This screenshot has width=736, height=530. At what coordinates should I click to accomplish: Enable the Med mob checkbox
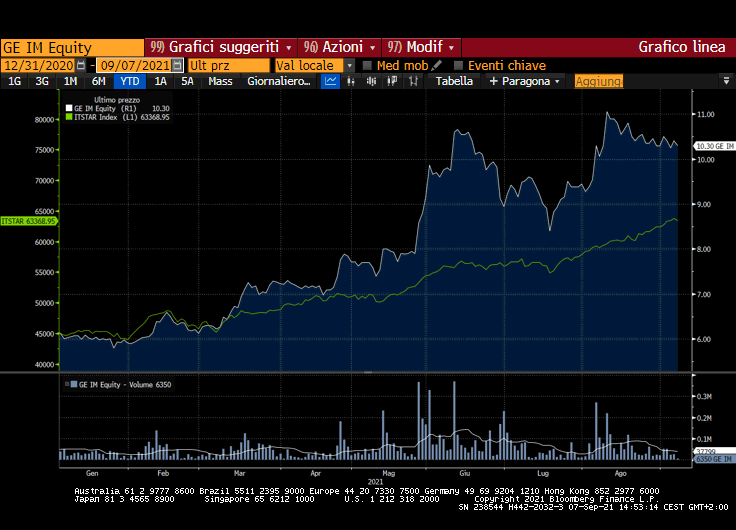(367, 65)
